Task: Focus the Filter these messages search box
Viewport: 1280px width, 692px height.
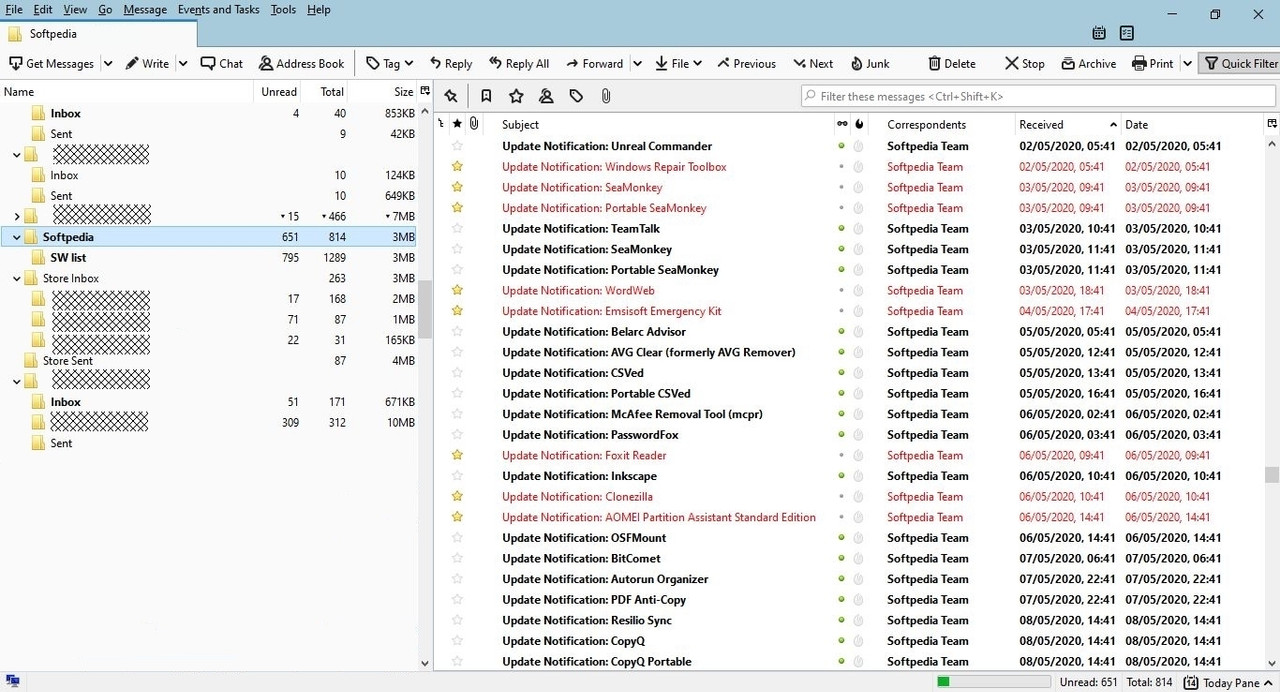Action: 1038,96
